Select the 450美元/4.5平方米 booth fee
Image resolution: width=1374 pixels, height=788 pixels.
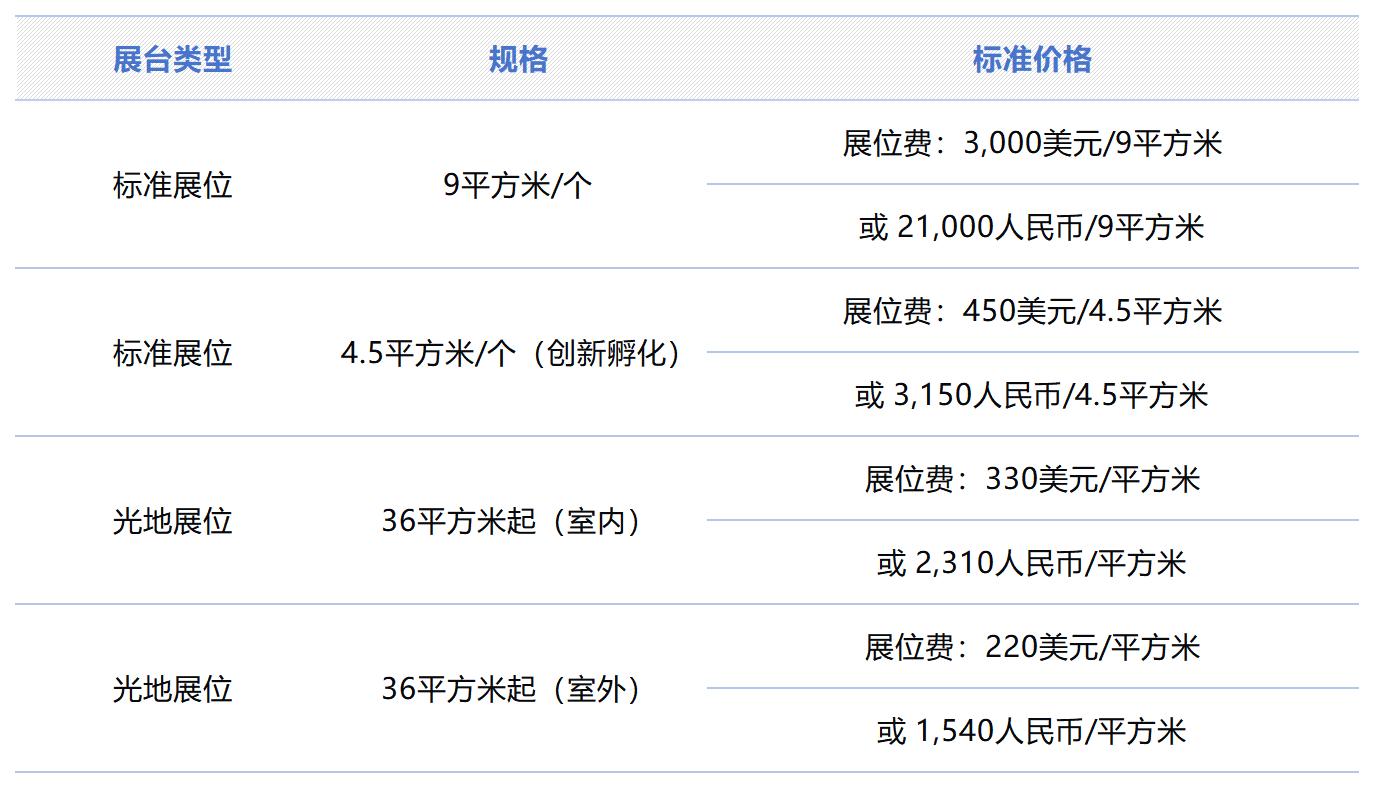[x=1032, y=312]
